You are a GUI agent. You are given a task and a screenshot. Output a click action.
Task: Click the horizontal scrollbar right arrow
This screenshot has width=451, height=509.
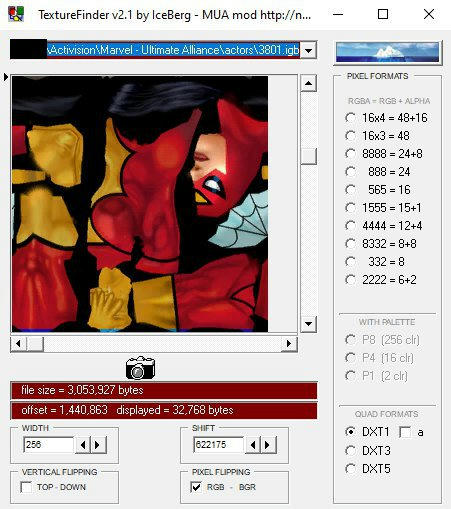pyautogui.click(x=289, y=344)
